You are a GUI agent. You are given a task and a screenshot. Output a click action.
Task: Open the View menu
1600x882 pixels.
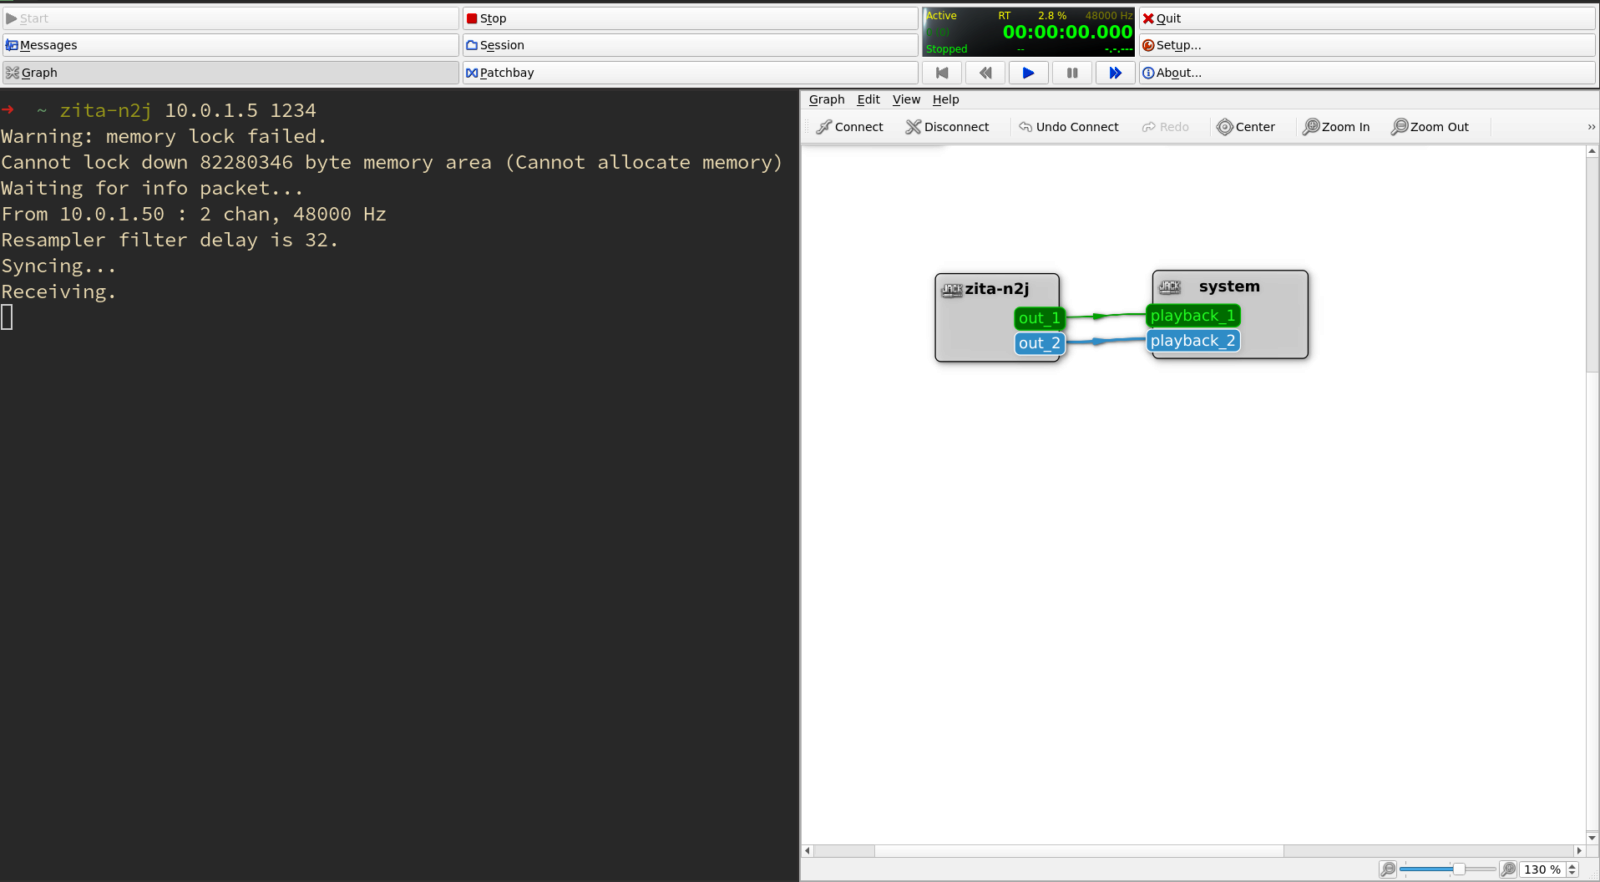click(x=906, y=99)
